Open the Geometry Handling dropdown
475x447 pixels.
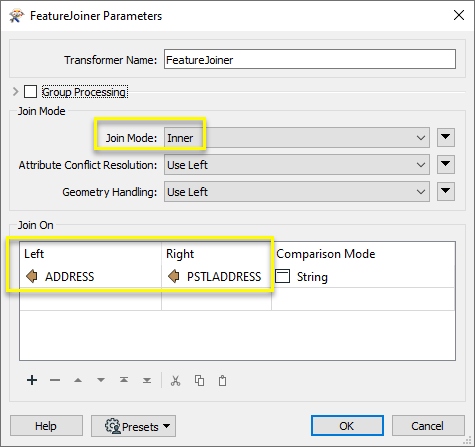[x=297, y=191]
